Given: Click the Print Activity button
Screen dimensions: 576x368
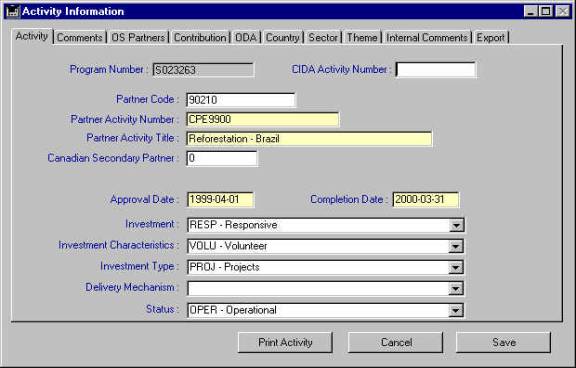Looking at the screenshot, I should click(x=285, y=342).
